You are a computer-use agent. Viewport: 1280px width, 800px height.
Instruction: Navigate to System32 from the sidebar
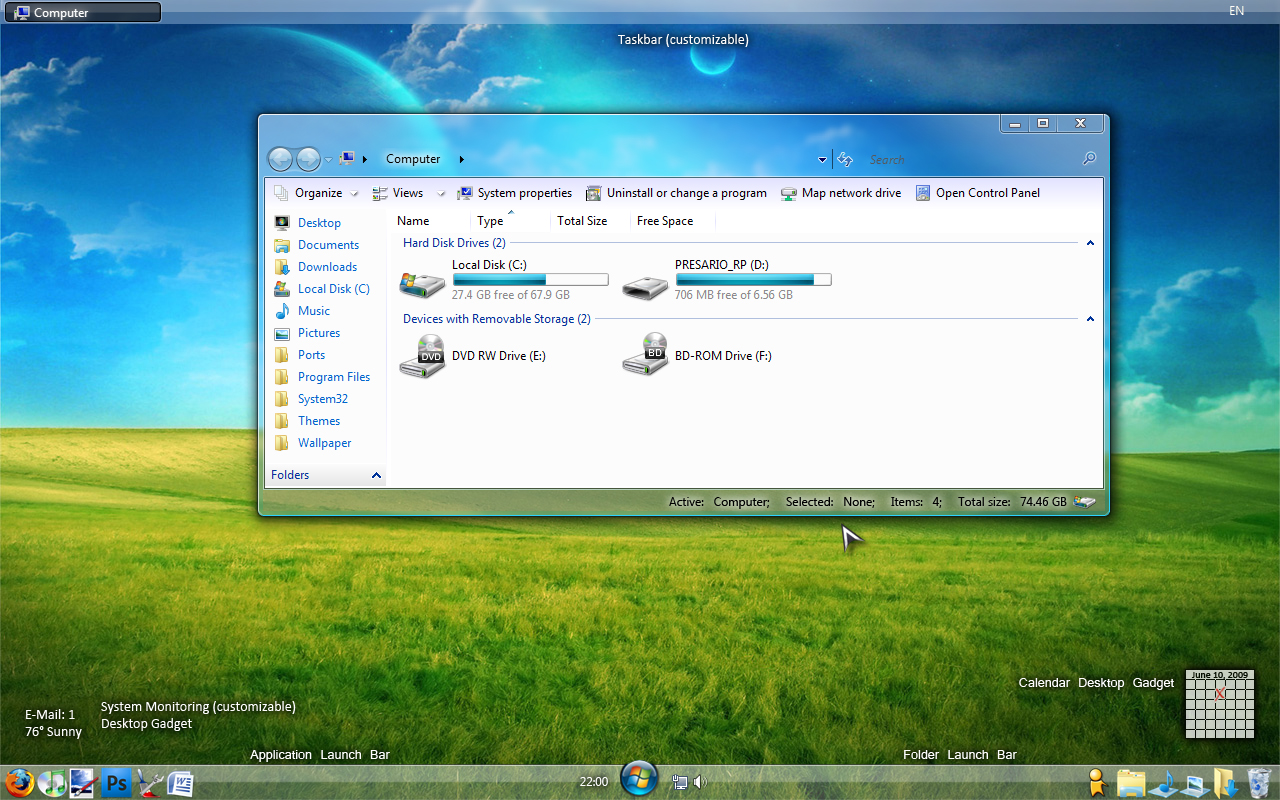320,398
